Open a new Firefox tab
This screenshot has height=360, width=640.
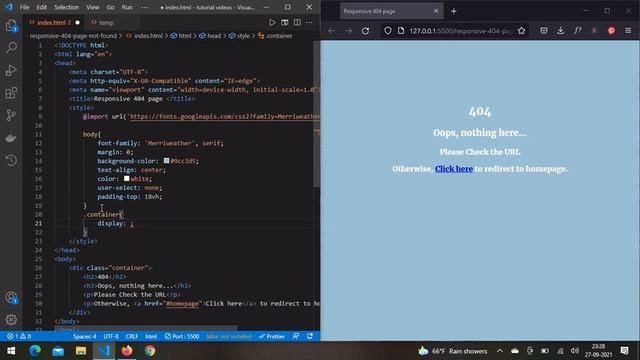tap(453, 11)
